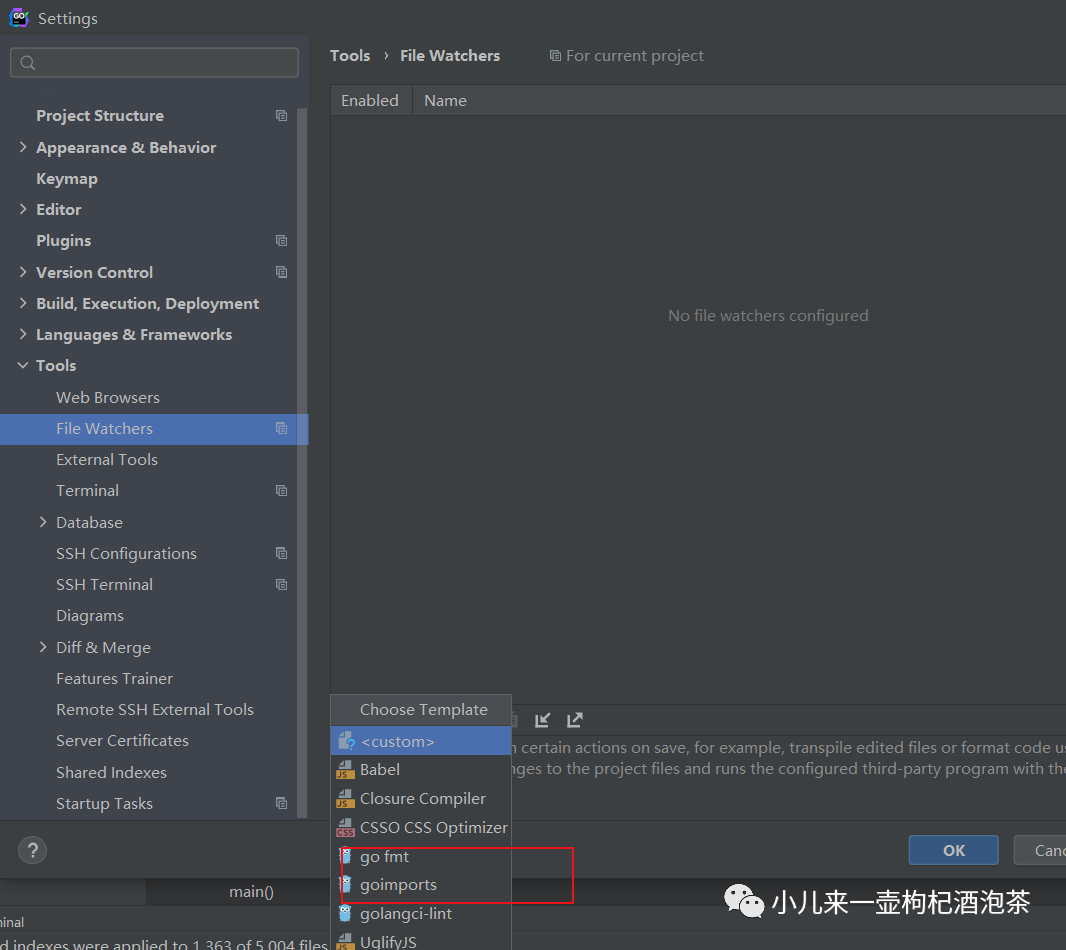Viewport: 1066px width, 950px height.
Task: Click the GoLand logo icon in title bar
Action: [18, 18]
